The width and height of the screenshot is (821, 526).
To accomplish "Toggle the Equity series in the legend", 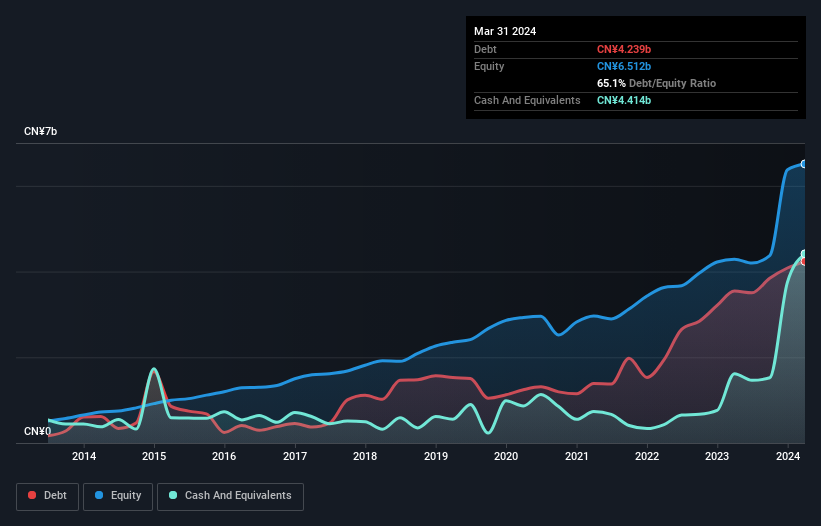I will pyautogui.click(x=118, y=495).
